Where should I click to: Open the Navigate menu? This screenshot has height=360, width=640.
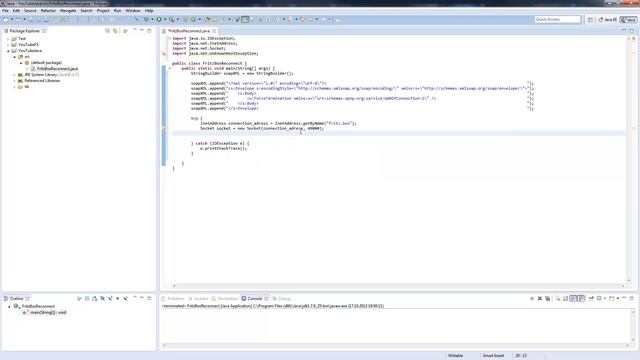coord(68,11)
